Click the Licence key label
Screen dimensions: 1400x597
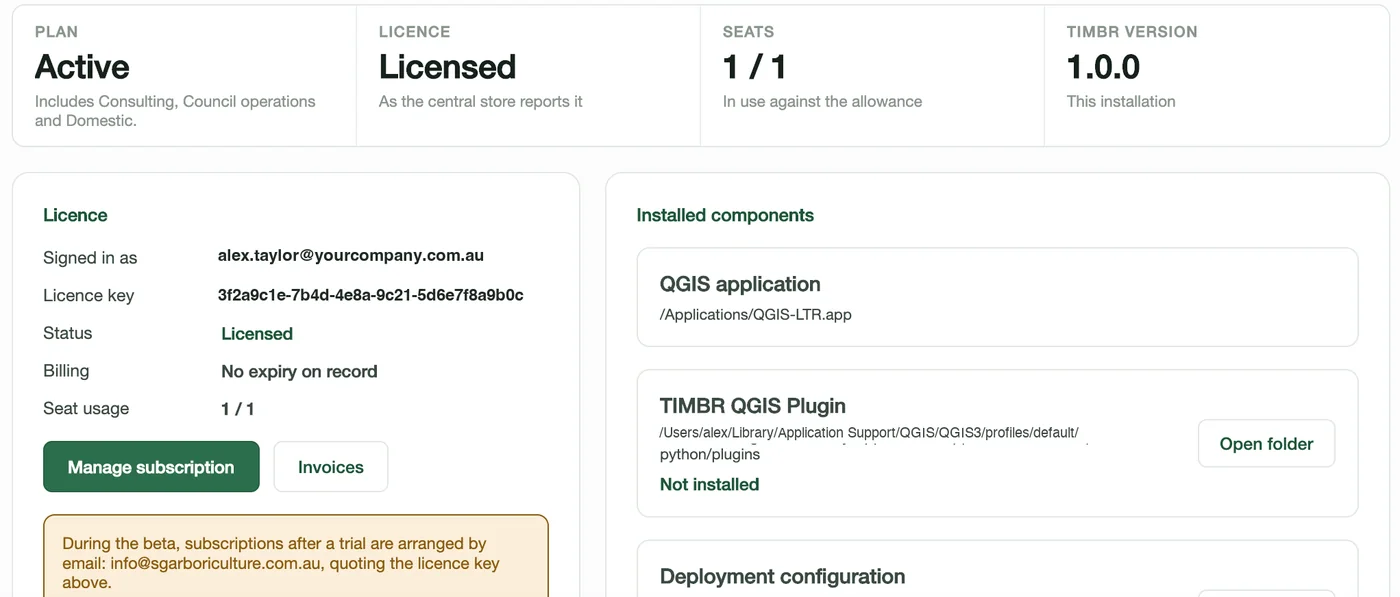(88, 296)
